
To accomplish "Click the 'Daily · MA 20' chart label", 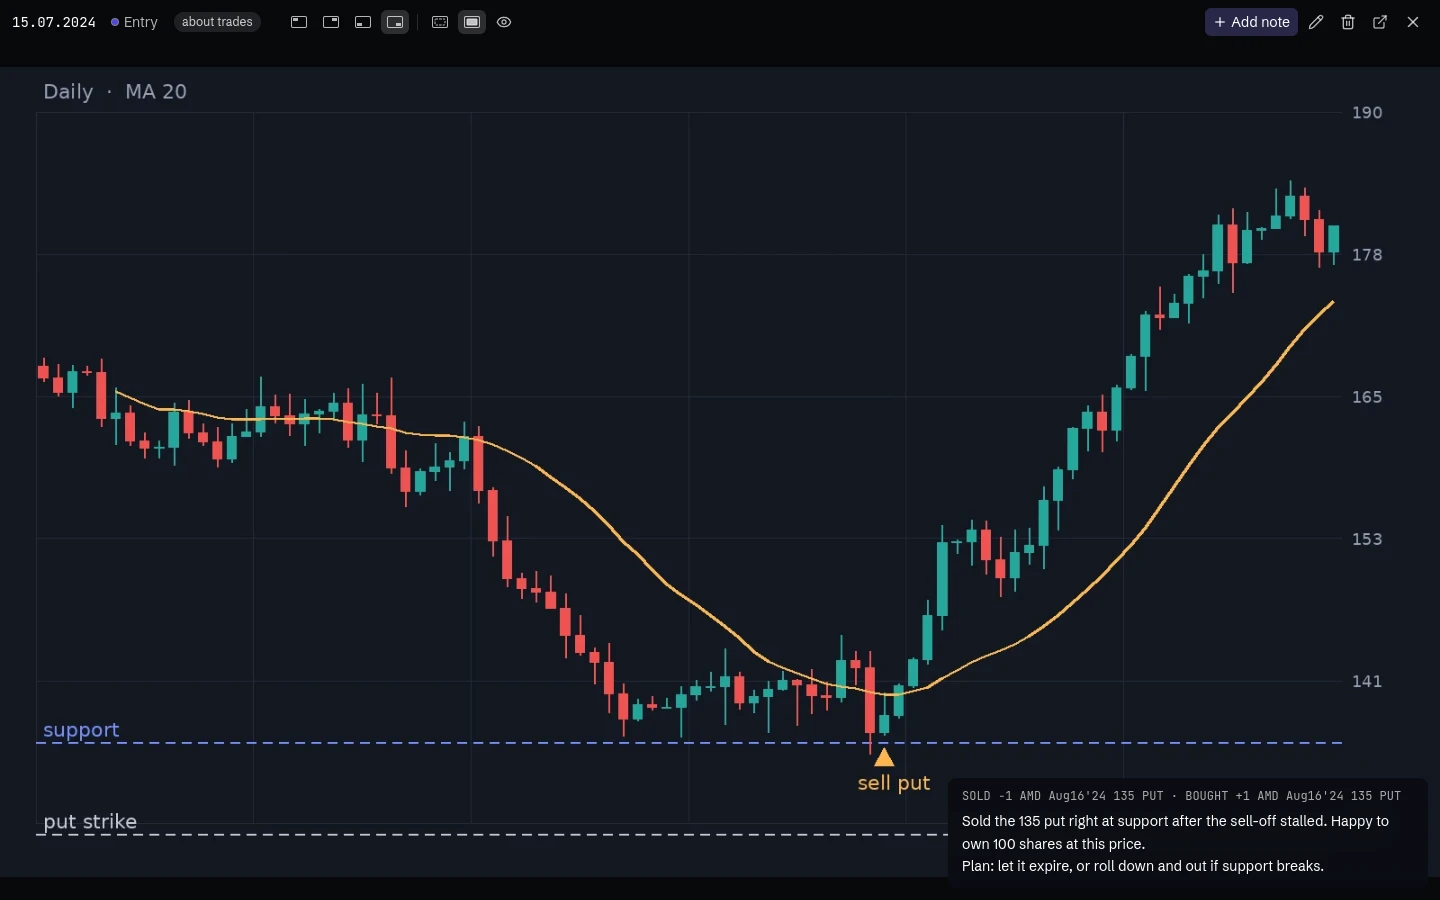I will [x=115, y=92].
